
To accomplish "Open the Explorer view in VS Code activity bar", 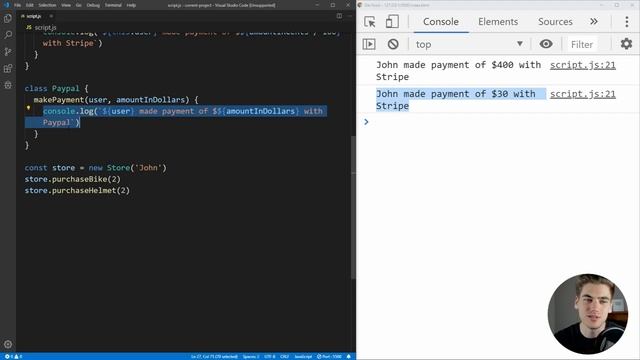I will click(x=8, y=18).
